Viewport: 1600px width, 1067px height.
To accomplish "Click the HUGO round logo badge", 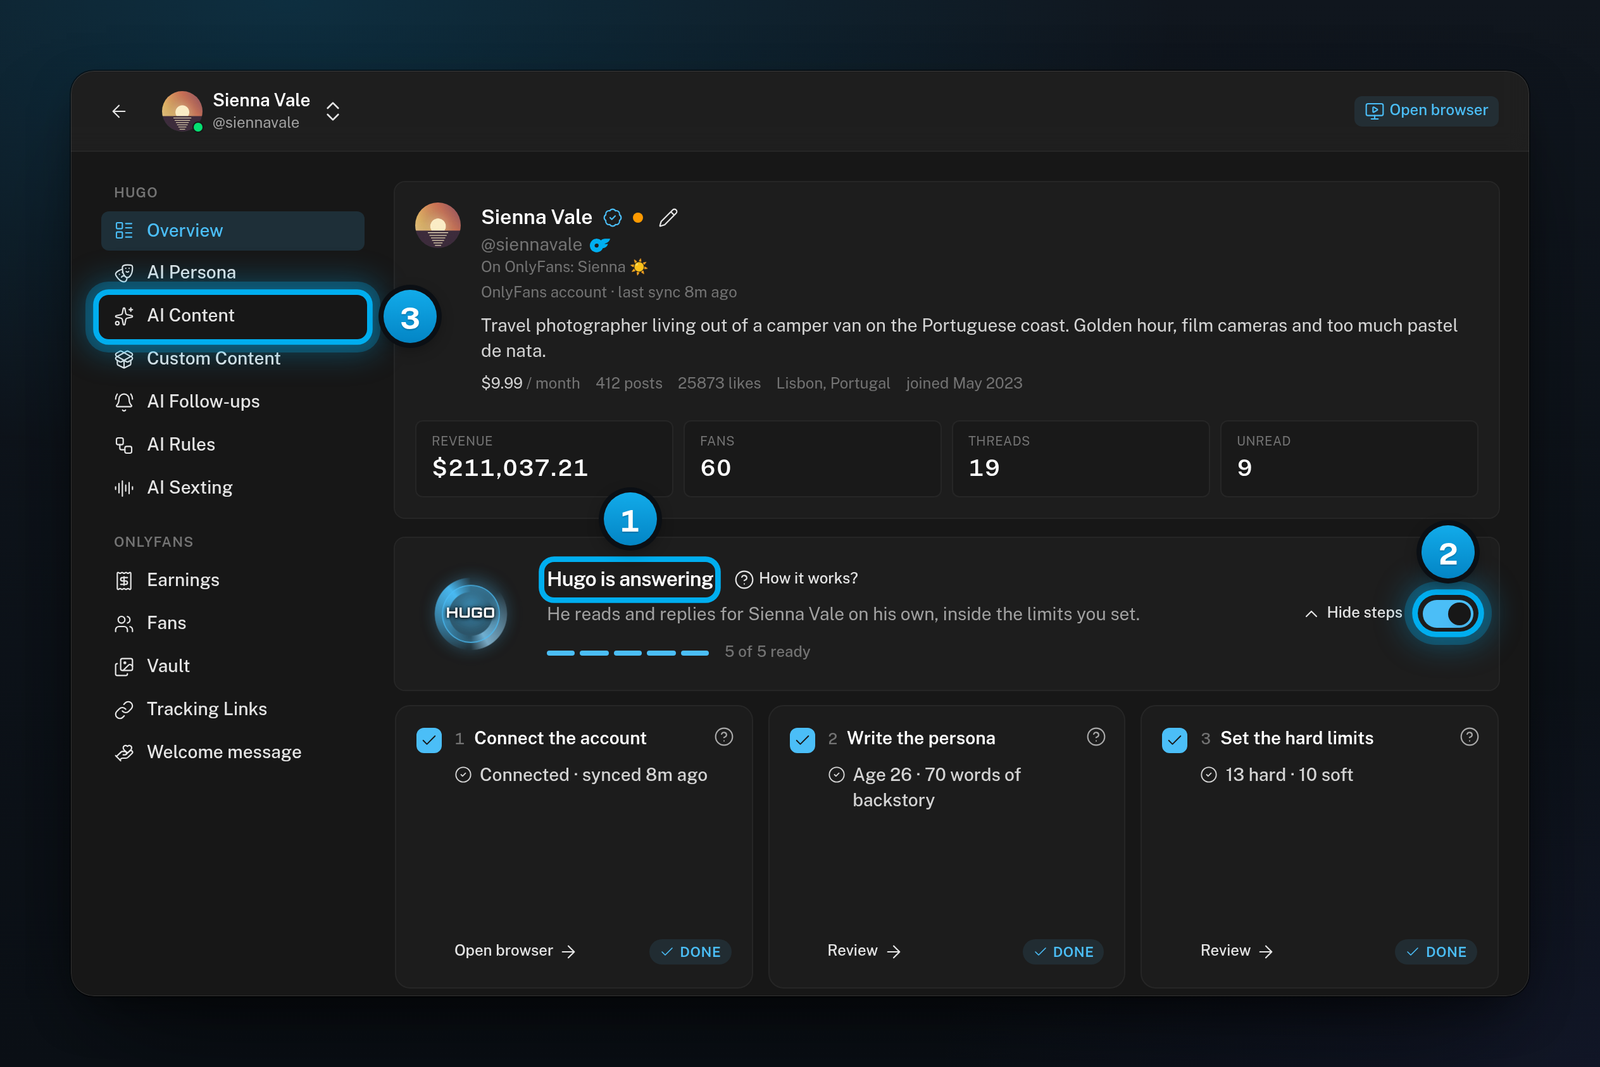I will (x=471, y=613).
